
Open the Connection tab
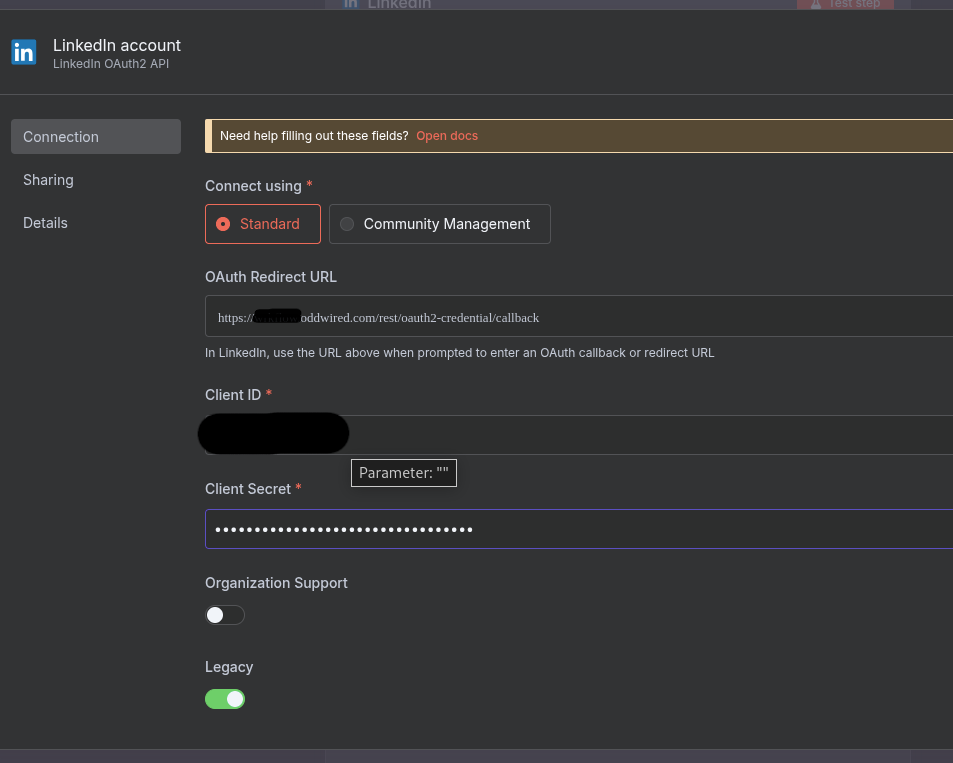(x=96, y=137)
